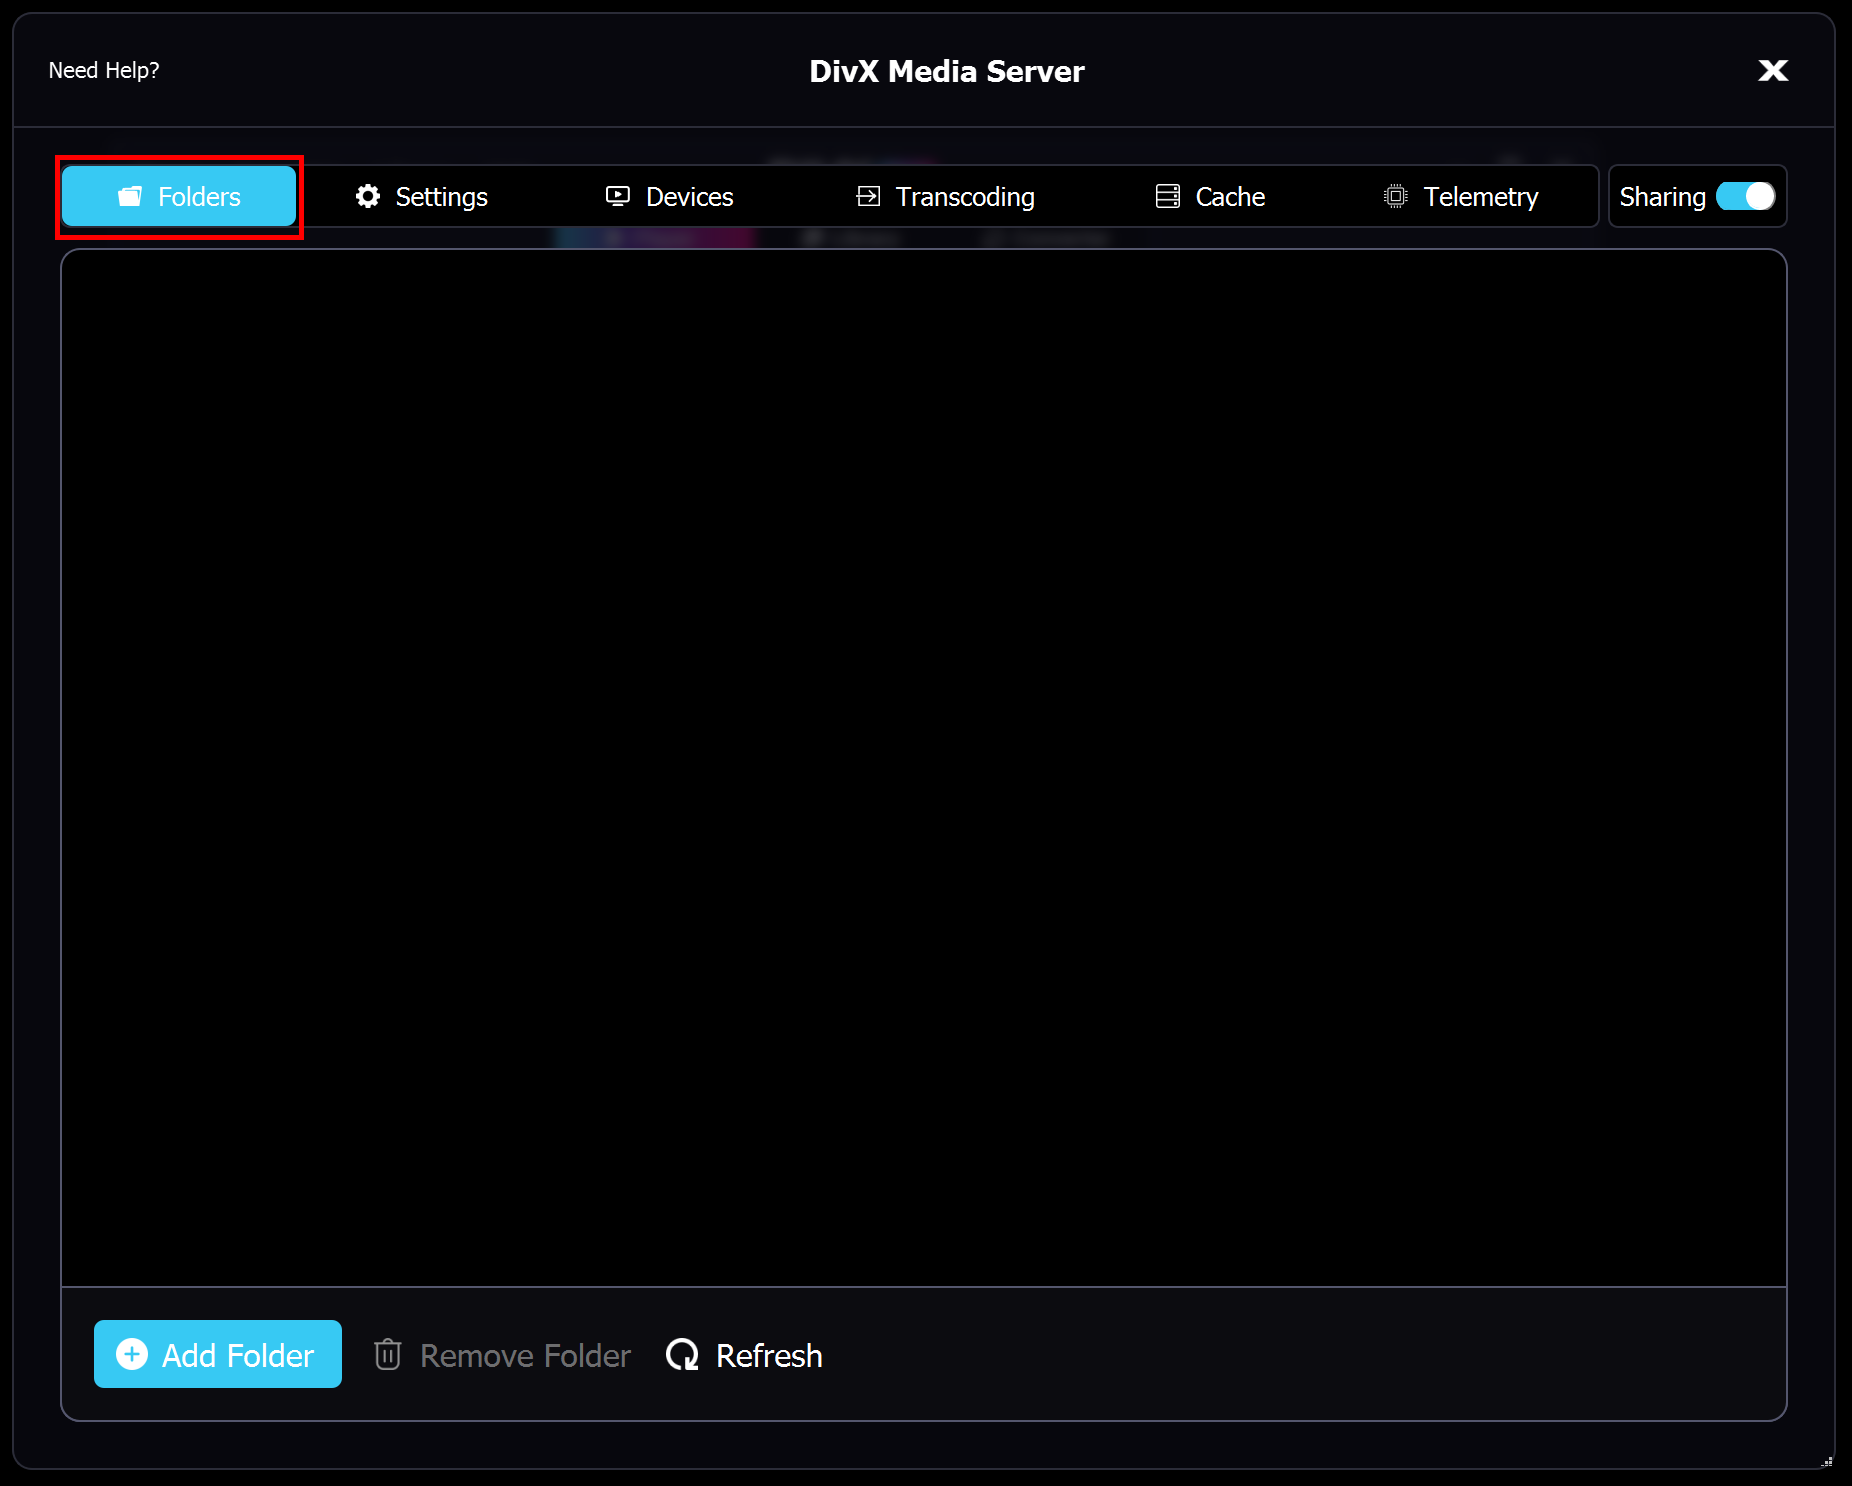Click the Remove Folder button
Viewport: 1852px width, 1486px height.
pos(502,1355)
